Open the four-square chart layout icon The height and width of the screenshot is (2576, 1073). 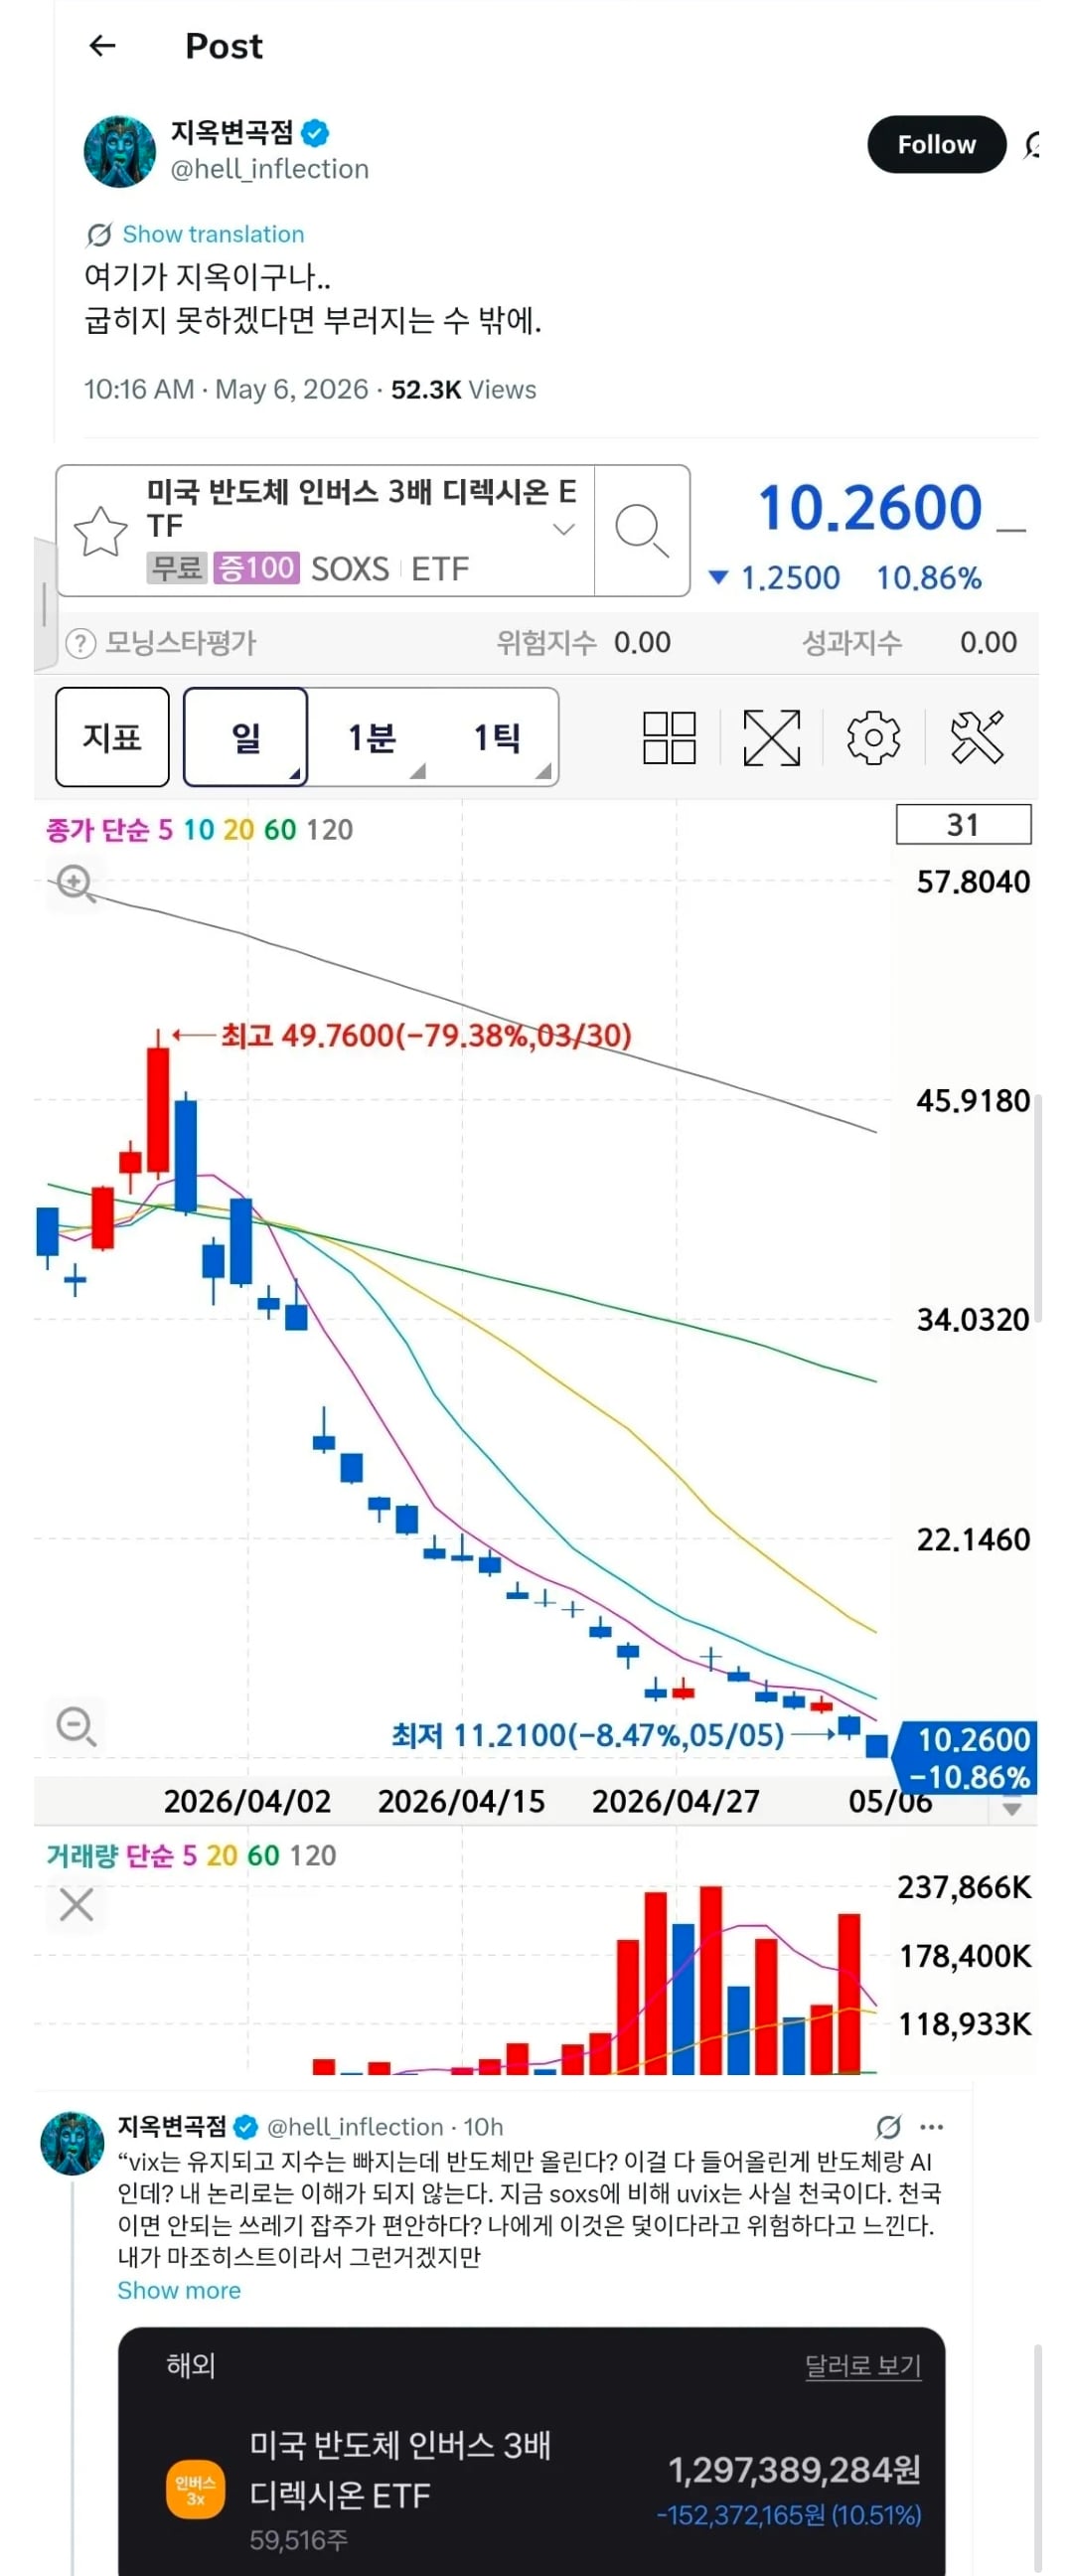(x=669, y=738)
